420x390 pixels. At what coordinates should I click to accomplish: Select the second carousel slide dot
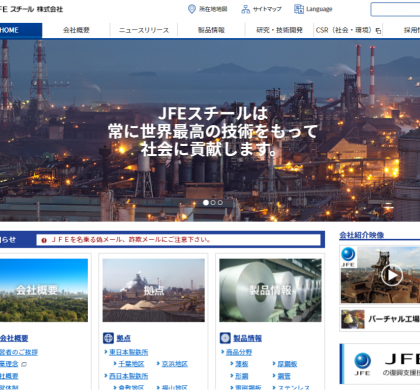(213, 202)
